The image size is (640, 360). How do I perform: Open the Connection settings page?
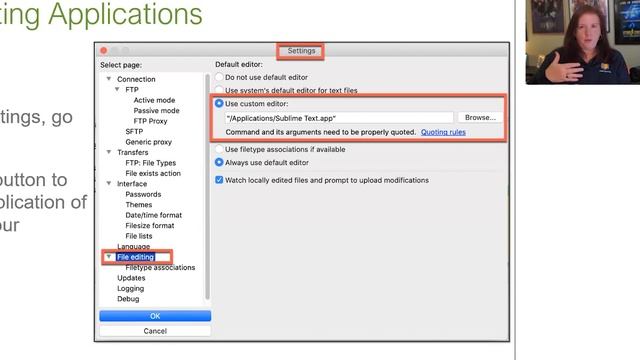136,79
